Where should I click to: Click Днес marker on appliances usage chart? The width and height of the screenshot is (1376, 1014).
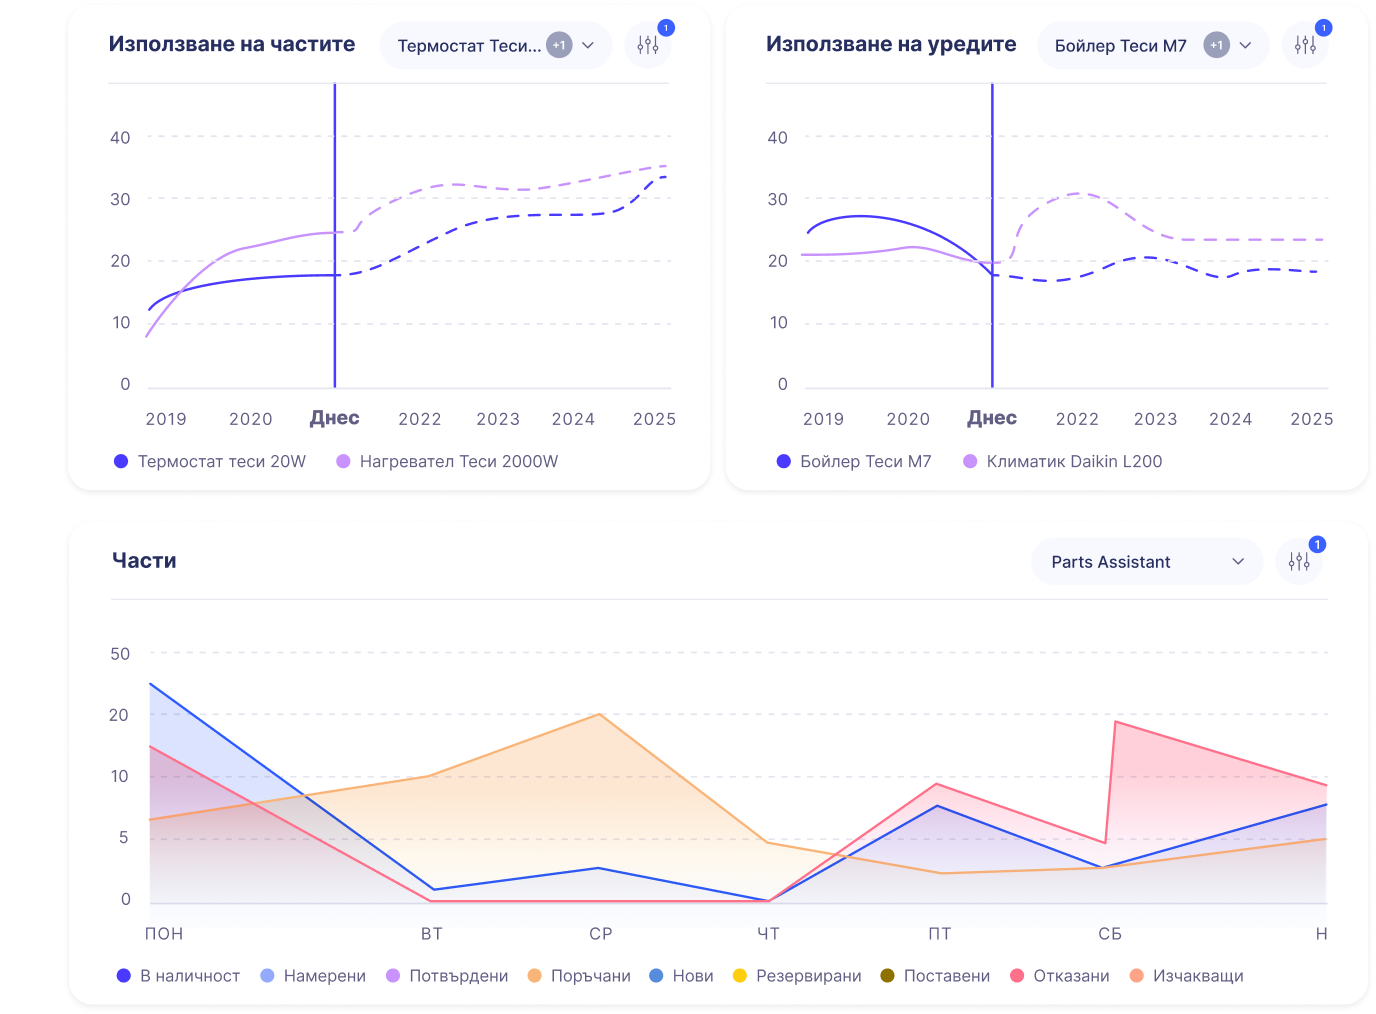click(x=992, y=418)
